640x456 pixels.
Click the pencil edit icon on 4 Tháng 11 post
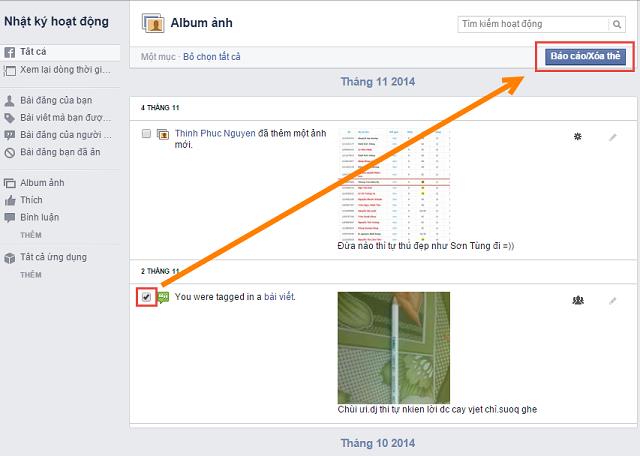[613, 138]
